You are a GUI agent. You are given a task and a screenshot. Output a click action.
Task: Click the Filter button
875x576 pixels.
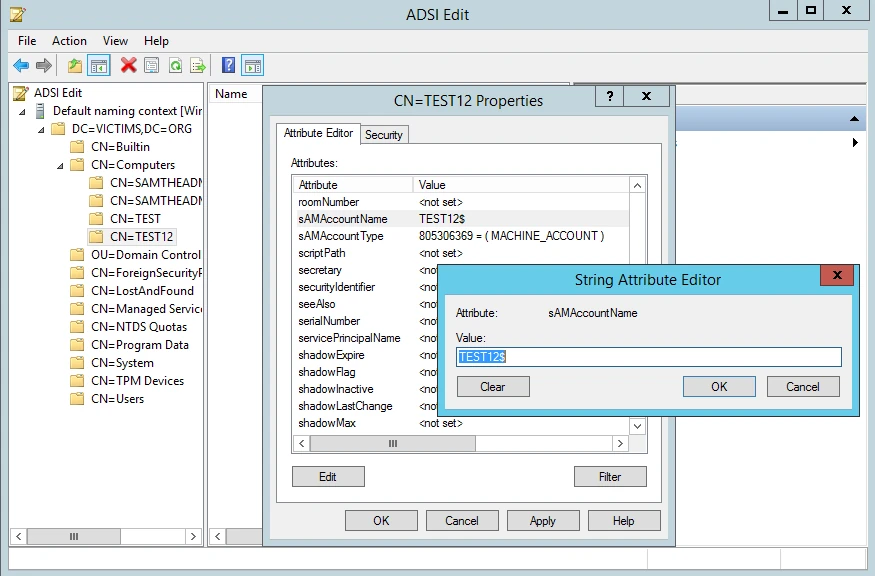click(x=610, y=477)
